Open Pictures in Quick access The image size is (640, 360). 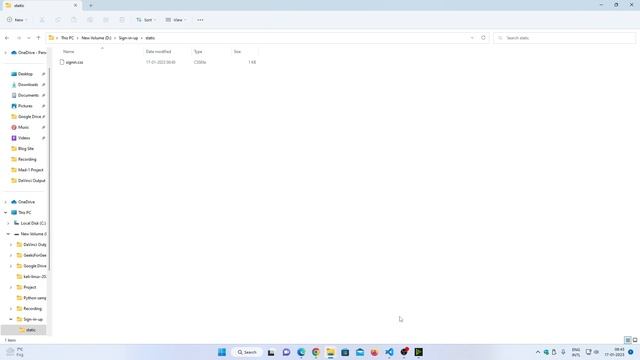(x=25, y=106)
